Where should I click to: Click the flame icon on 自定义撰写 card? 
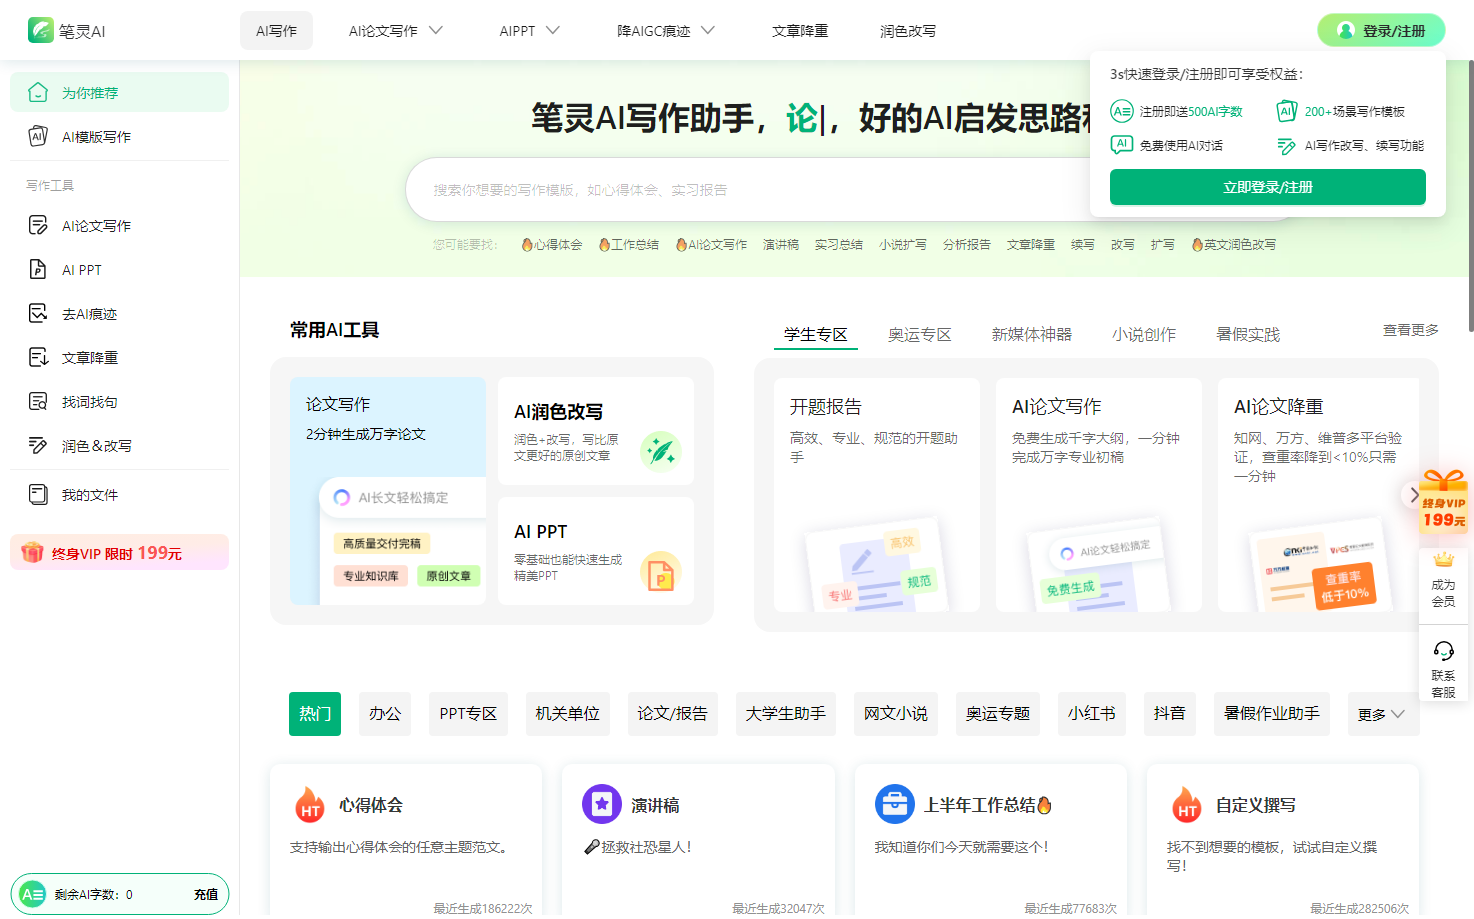click(1187, 804)
